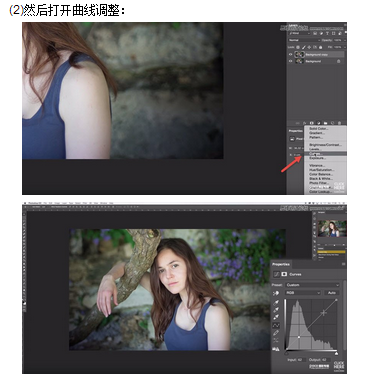
Task: Choose Solid Color... from adjustment menu
Action: [319, 129]
